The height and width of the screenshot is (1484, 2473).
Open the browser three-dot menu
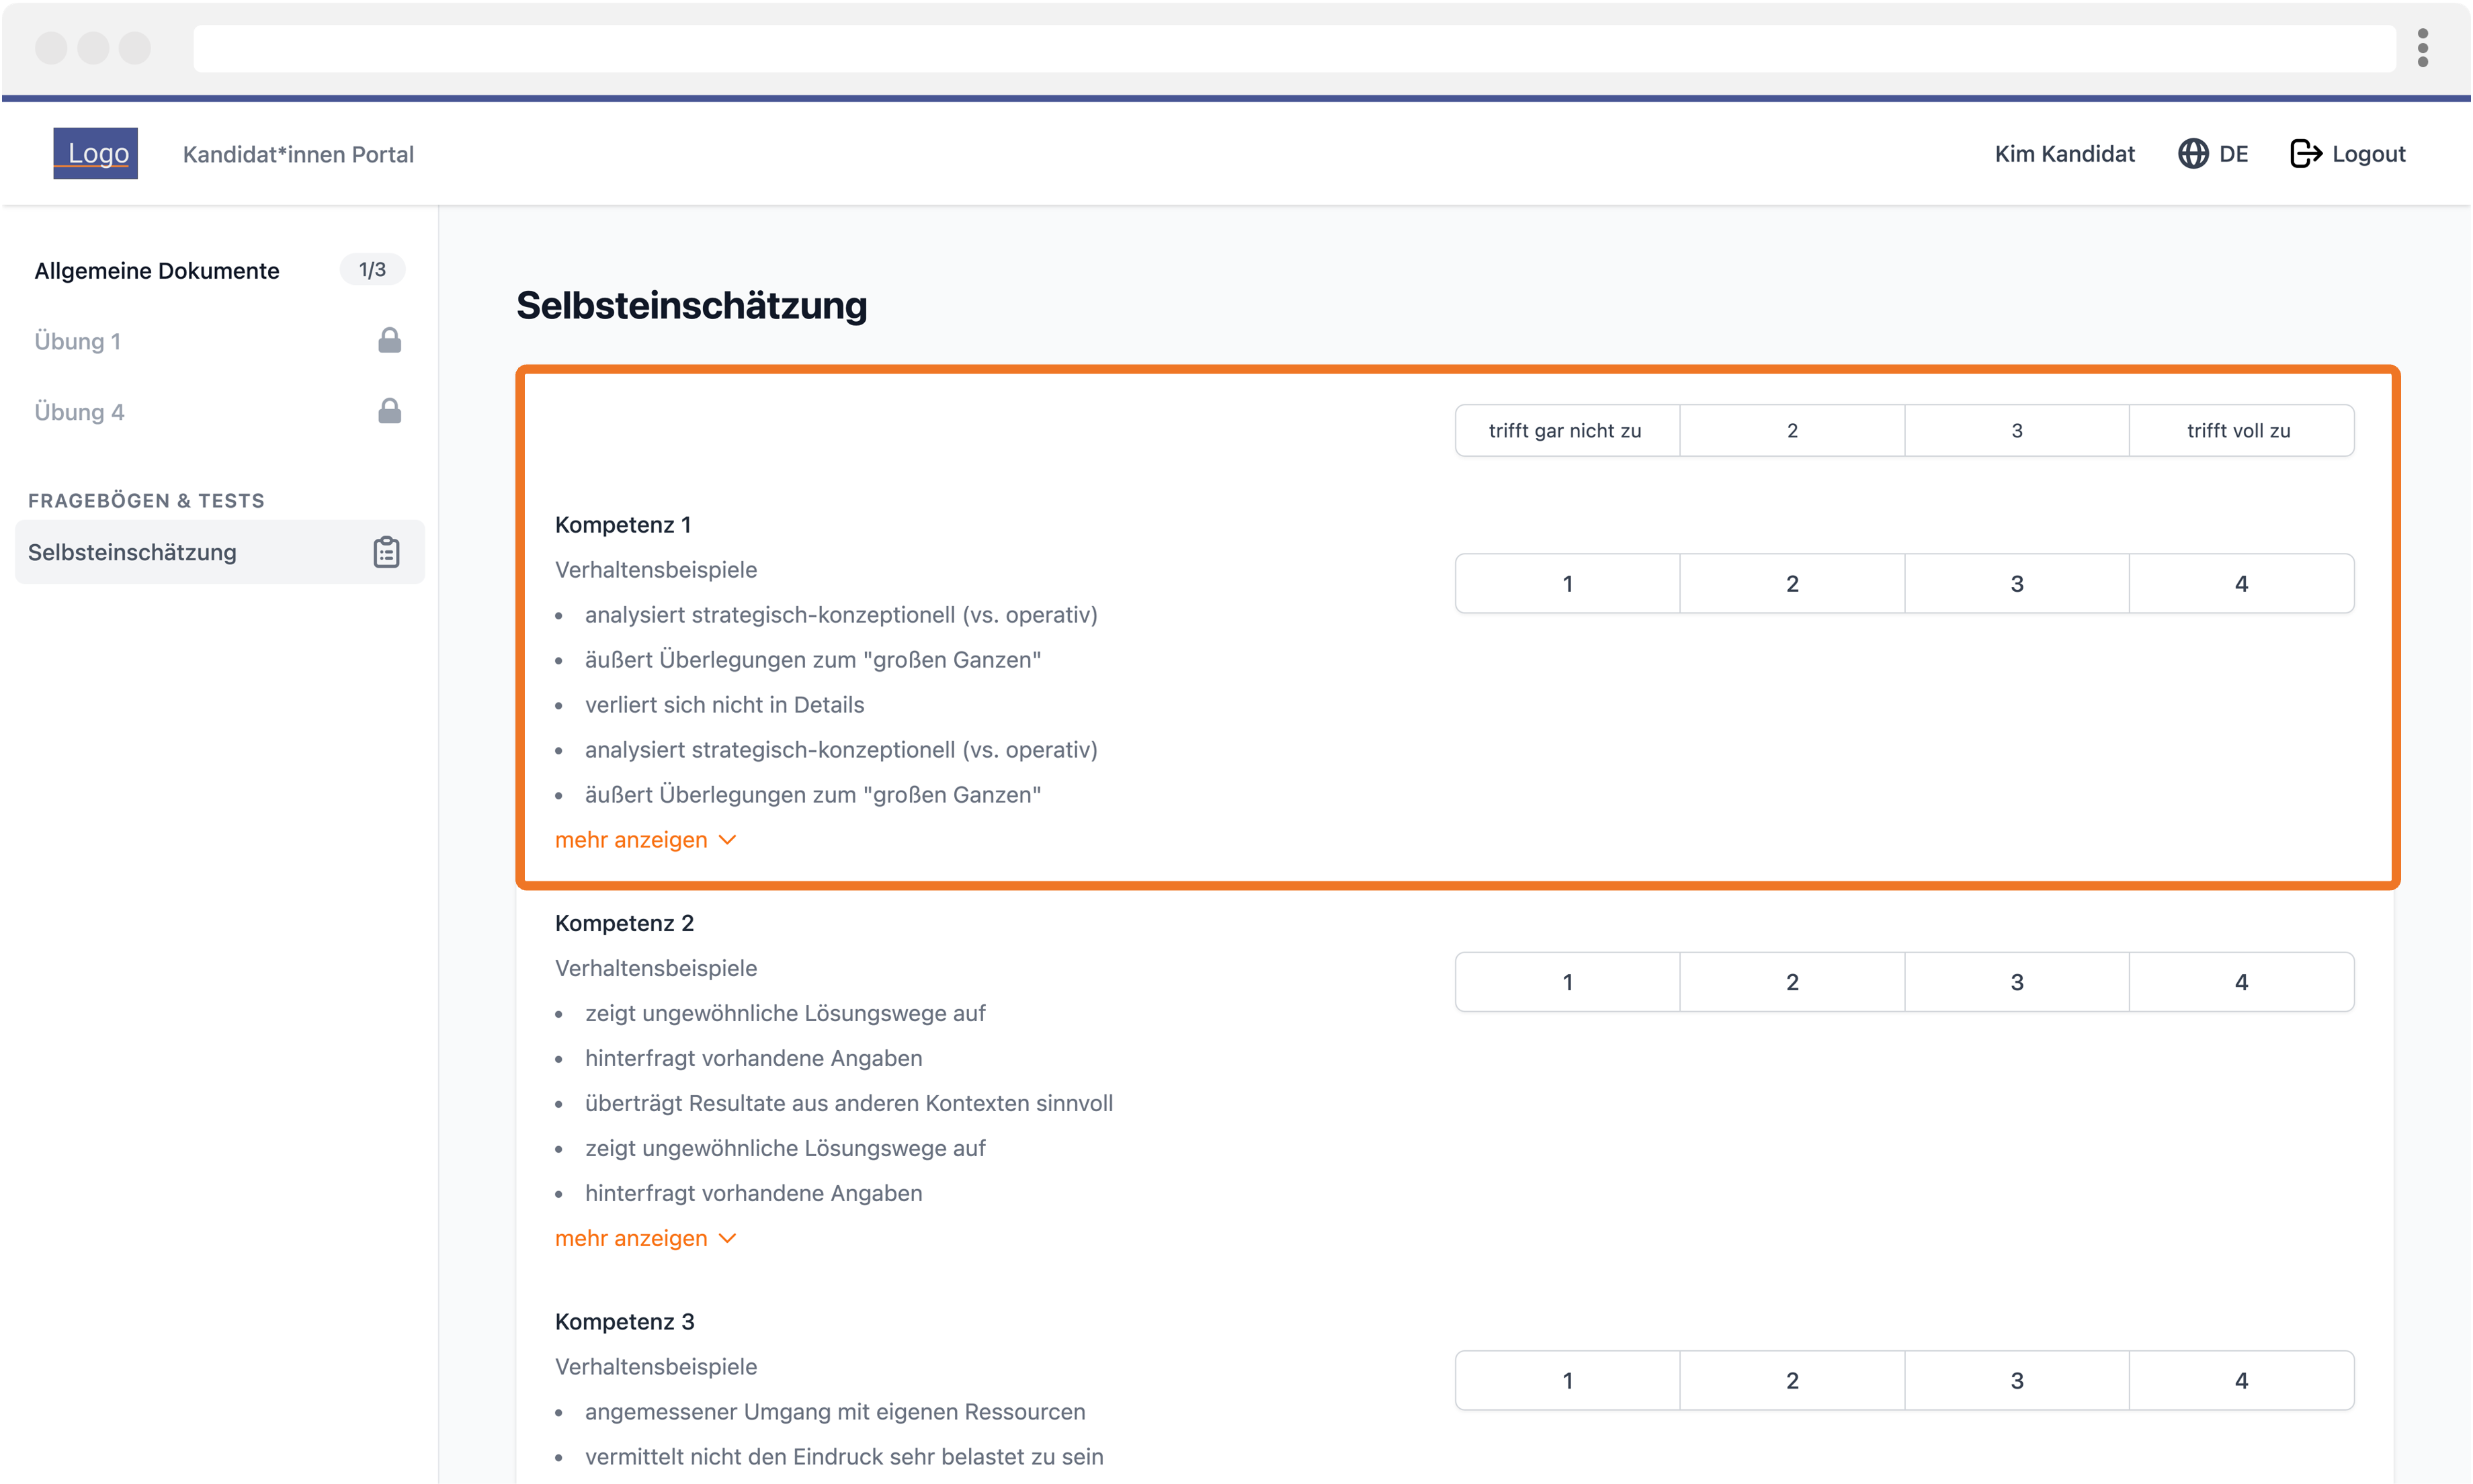click(2422, 48)
